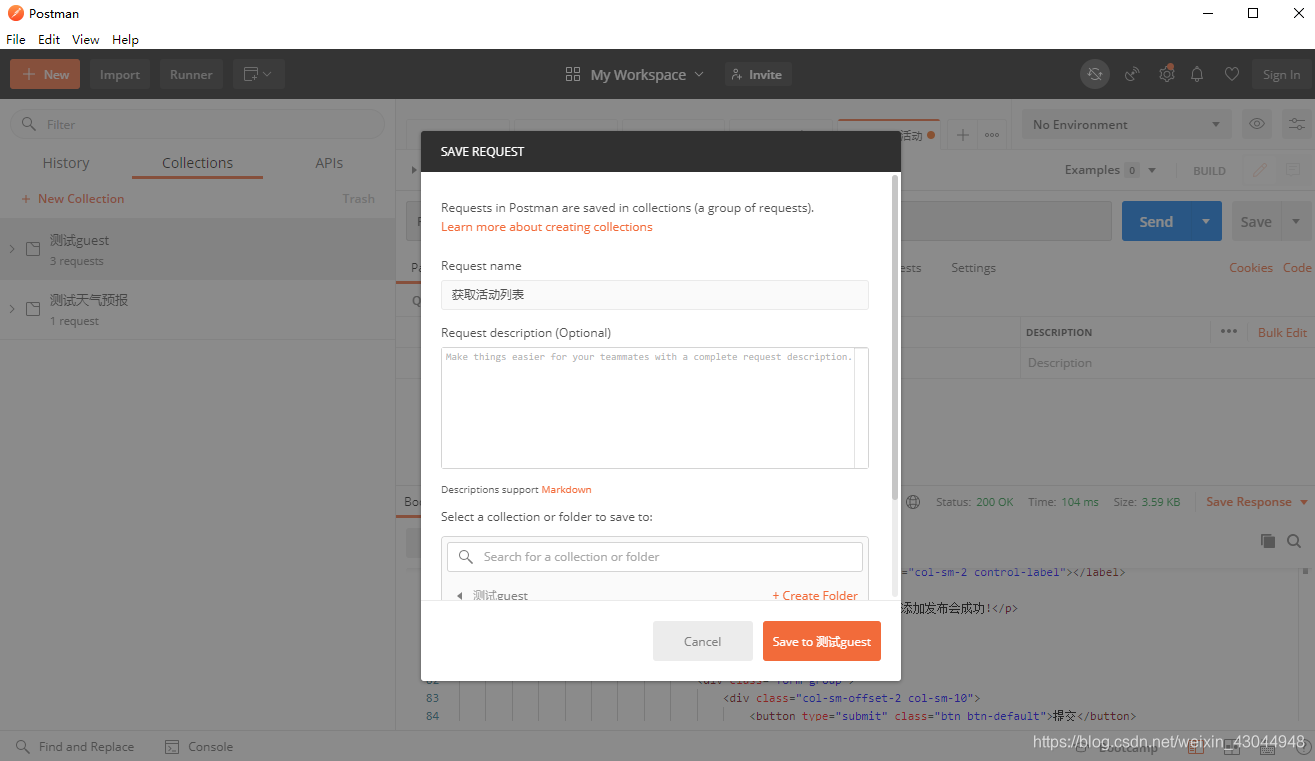Open Learn more about creating collections link

tap(546, 227)
